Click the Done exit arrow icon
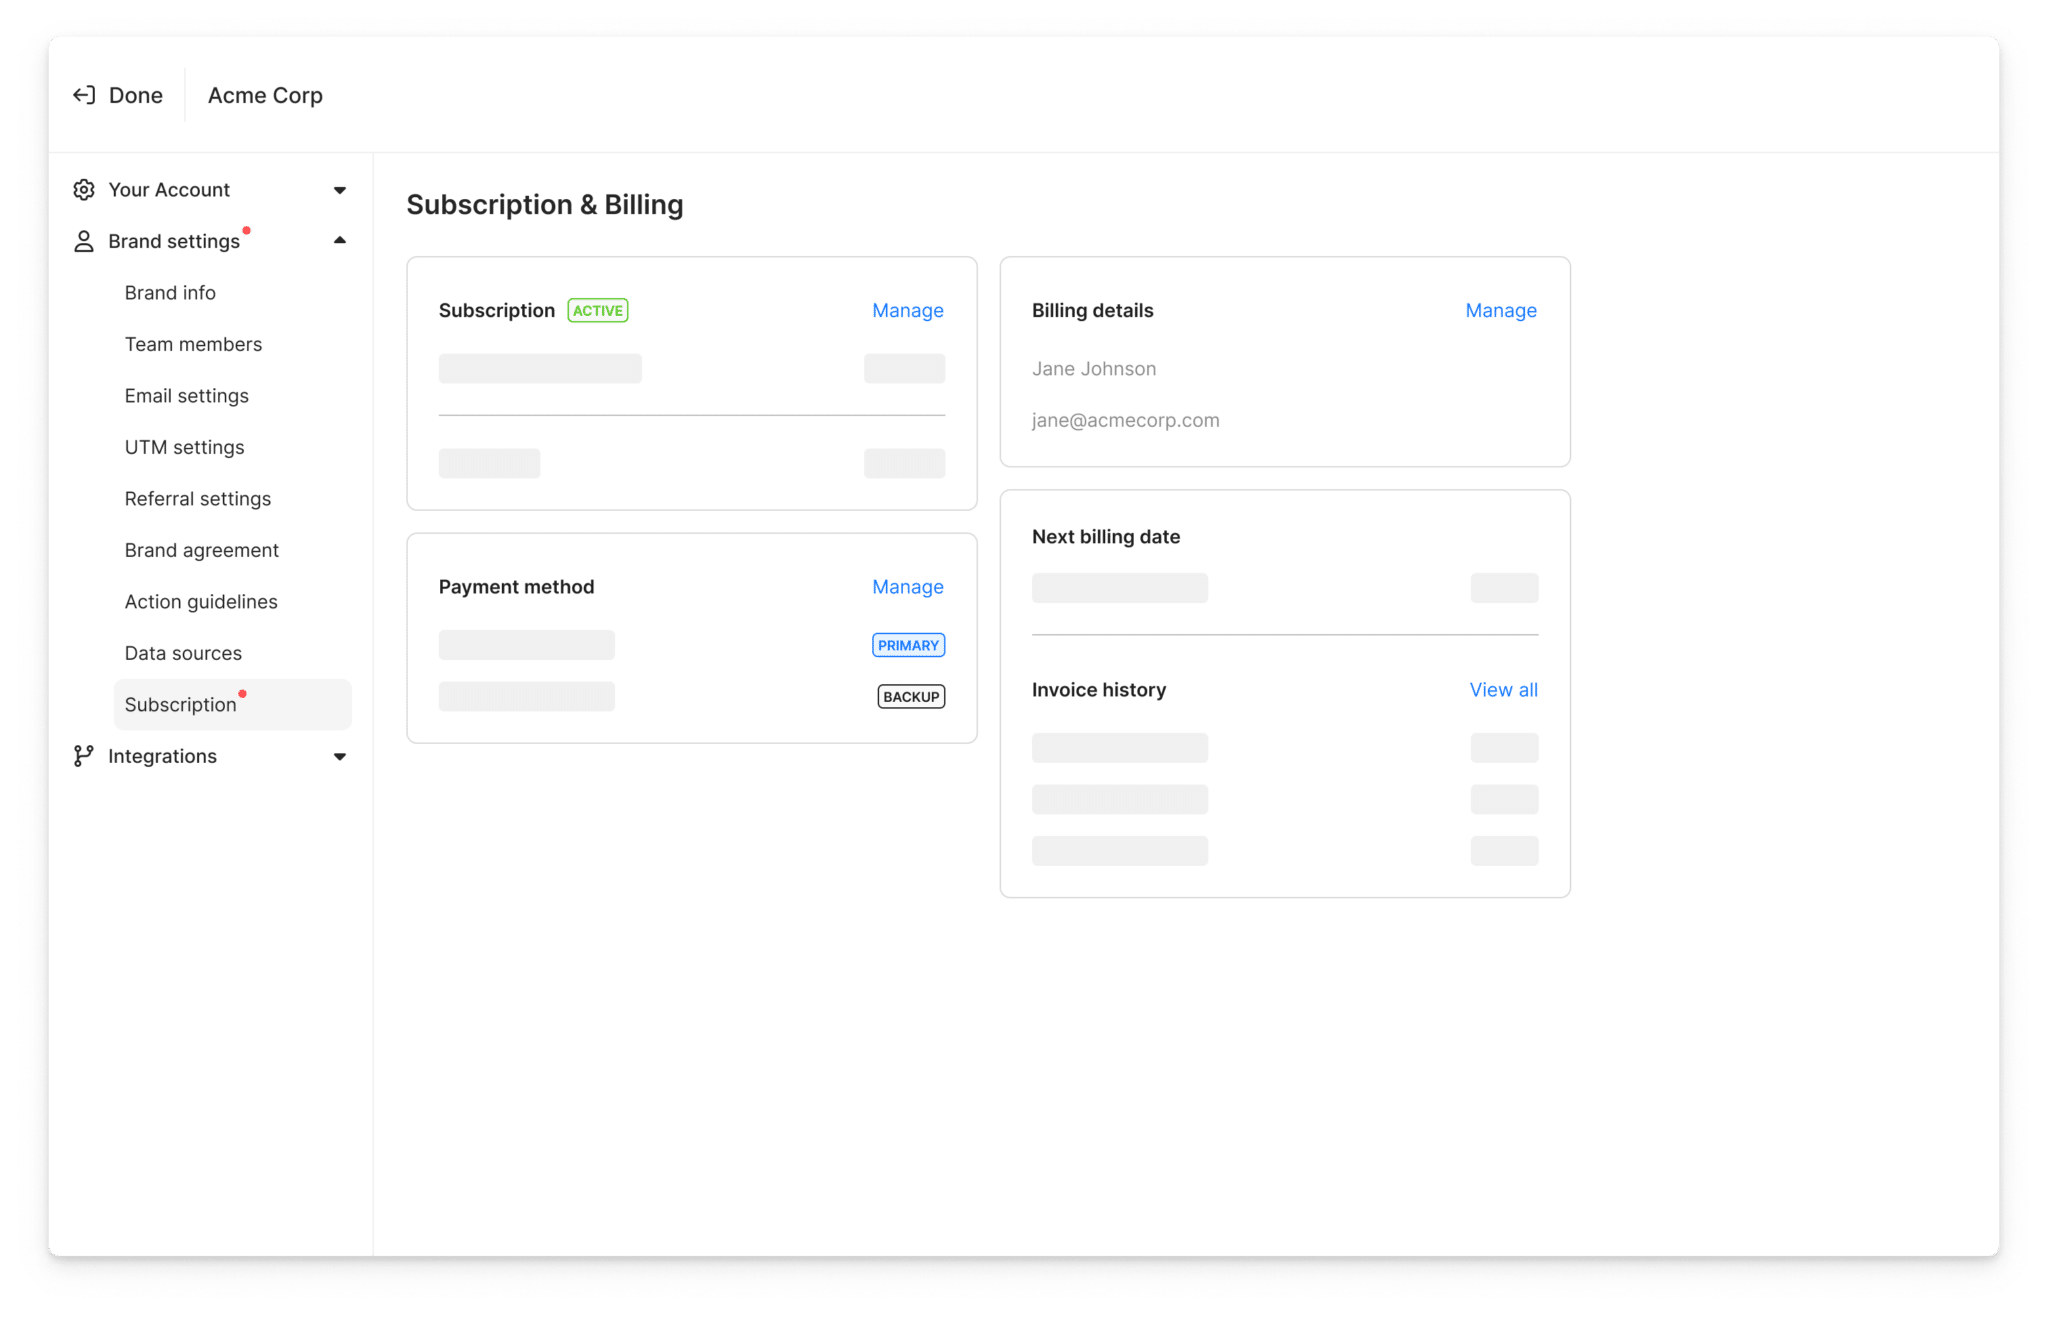Screen dimensions: 2048x1317 pos(84,95)
